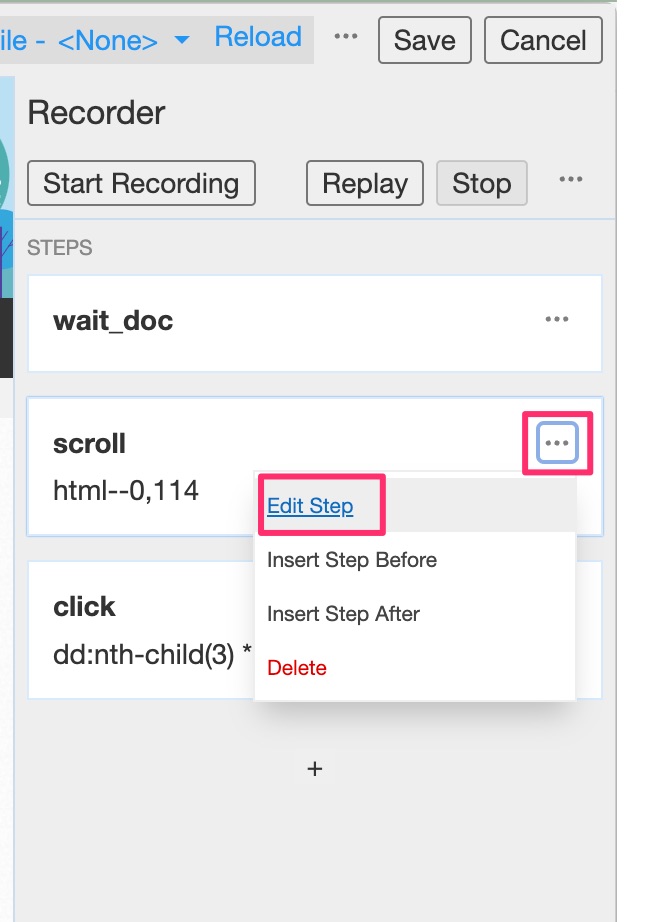The height and width of the screenshot is (922, 658).
Task: Open the overflow menu beside Cancel
Action: (x=345, y=36)
